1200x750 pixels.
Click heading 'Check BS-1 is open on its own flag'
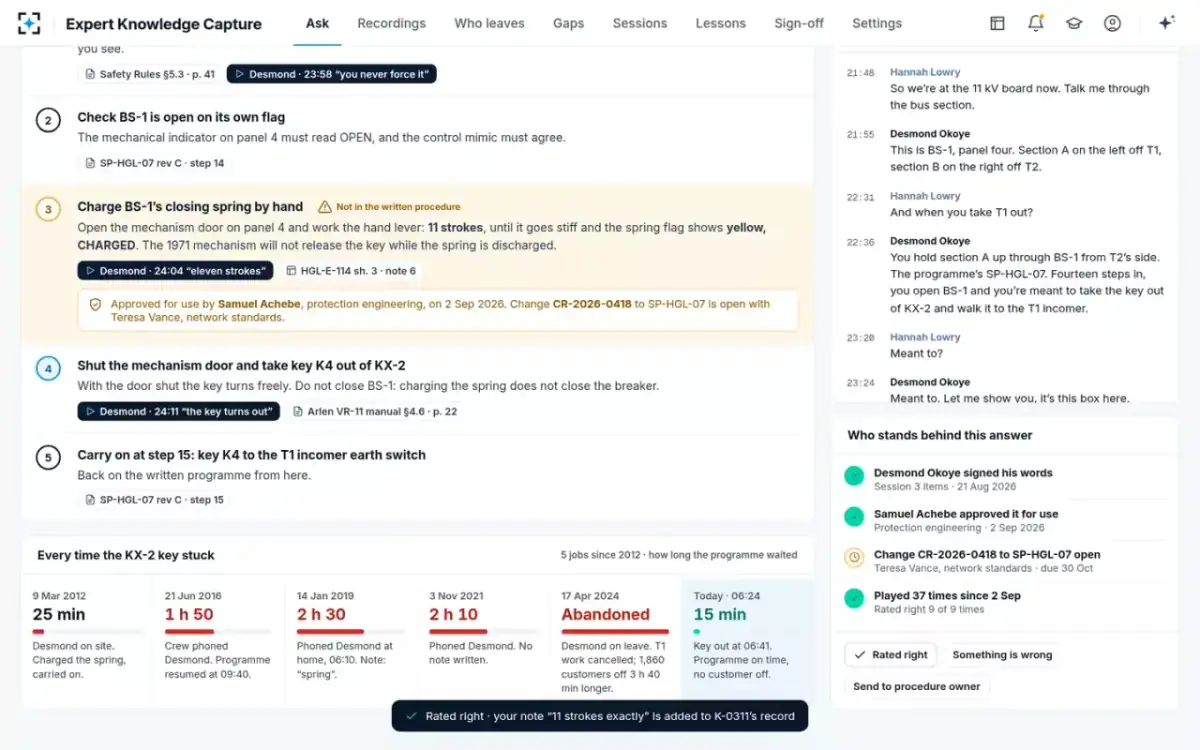pos(181,117)
